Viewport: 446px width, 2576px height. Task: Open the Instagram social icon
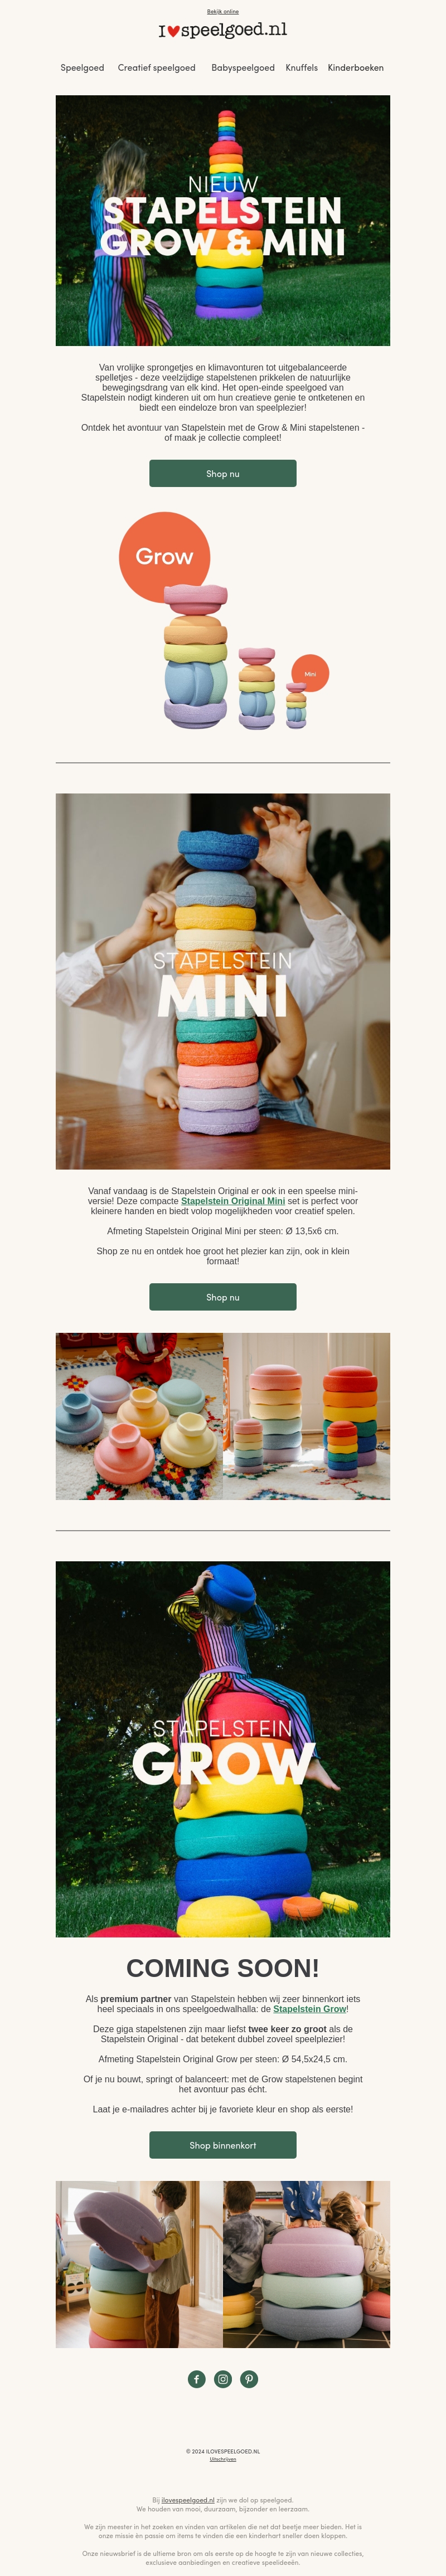223,2379
